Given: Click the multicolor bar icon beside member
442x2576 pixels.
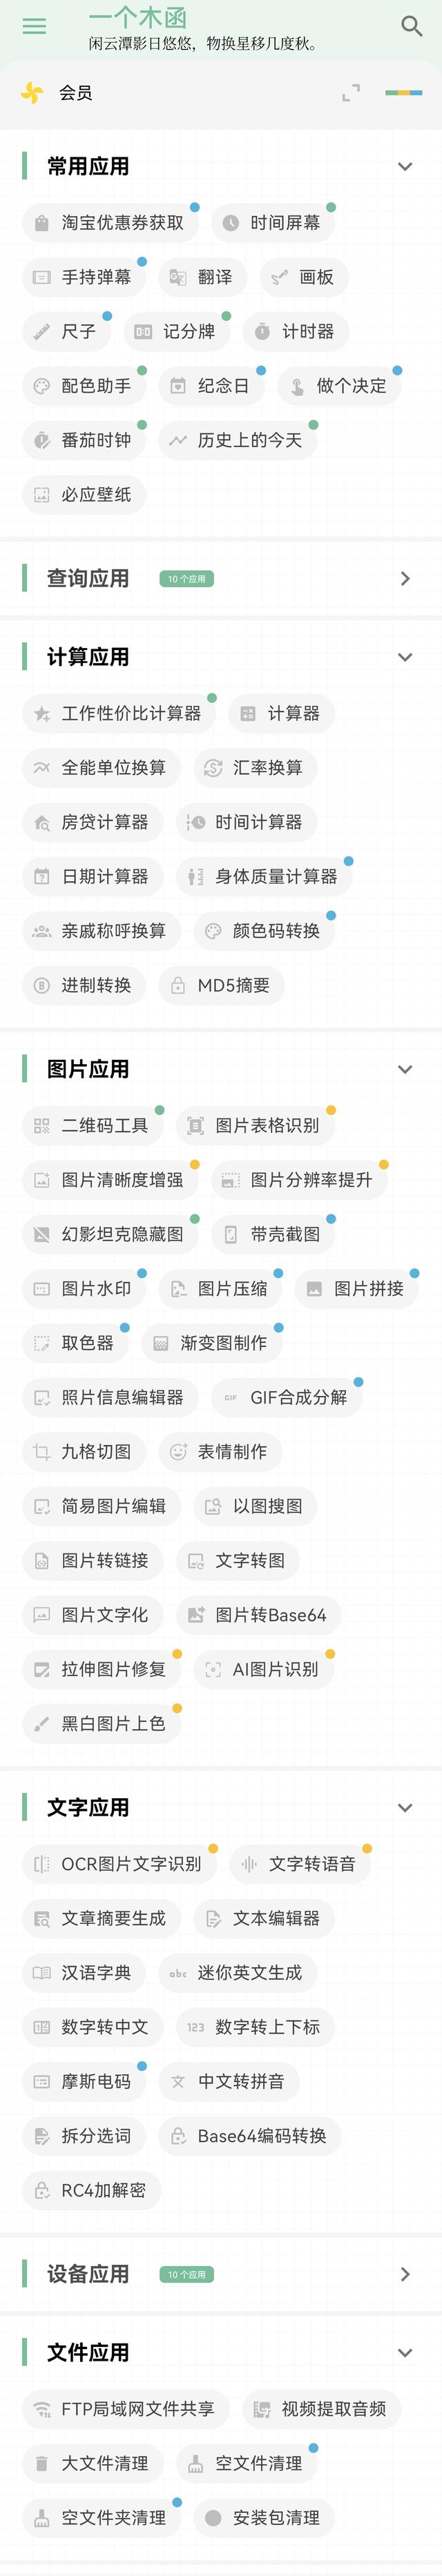Looking at the screenshot, I should (403, 93).
